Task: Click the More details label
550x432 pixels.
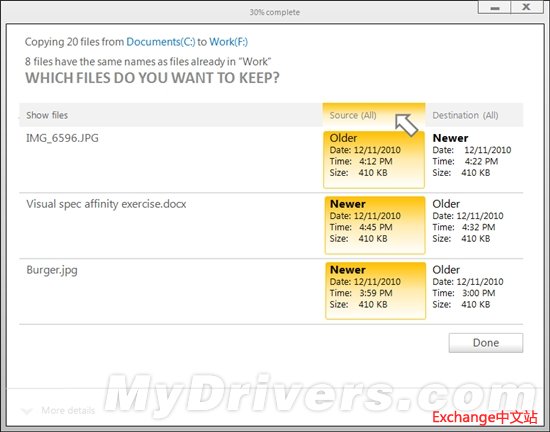Action: click(x=68, y=410)
